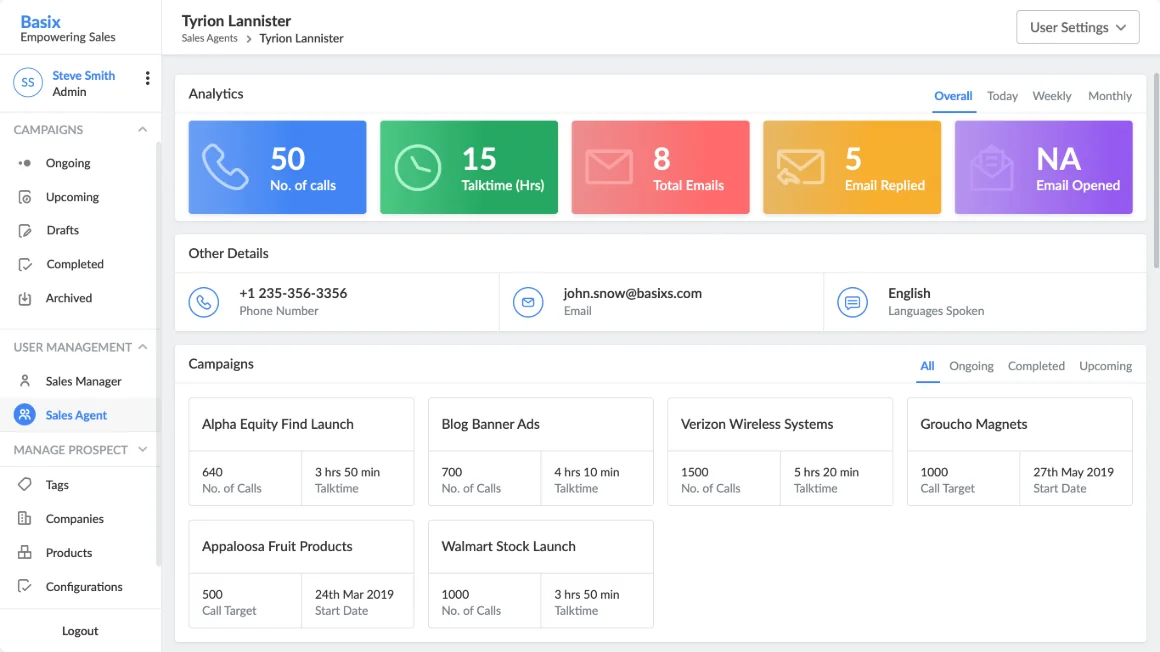Click the Configurations icon
Viewport: 1160px width, 652px height.
(x=24, y=587)
